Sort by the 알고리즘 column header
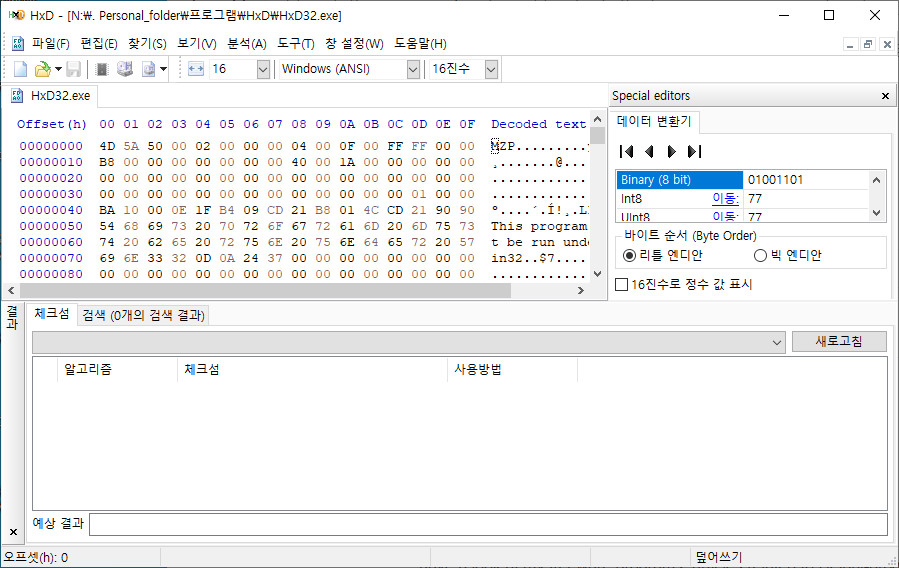Viewport: 899px width, 568px height. tap(118, 370)
